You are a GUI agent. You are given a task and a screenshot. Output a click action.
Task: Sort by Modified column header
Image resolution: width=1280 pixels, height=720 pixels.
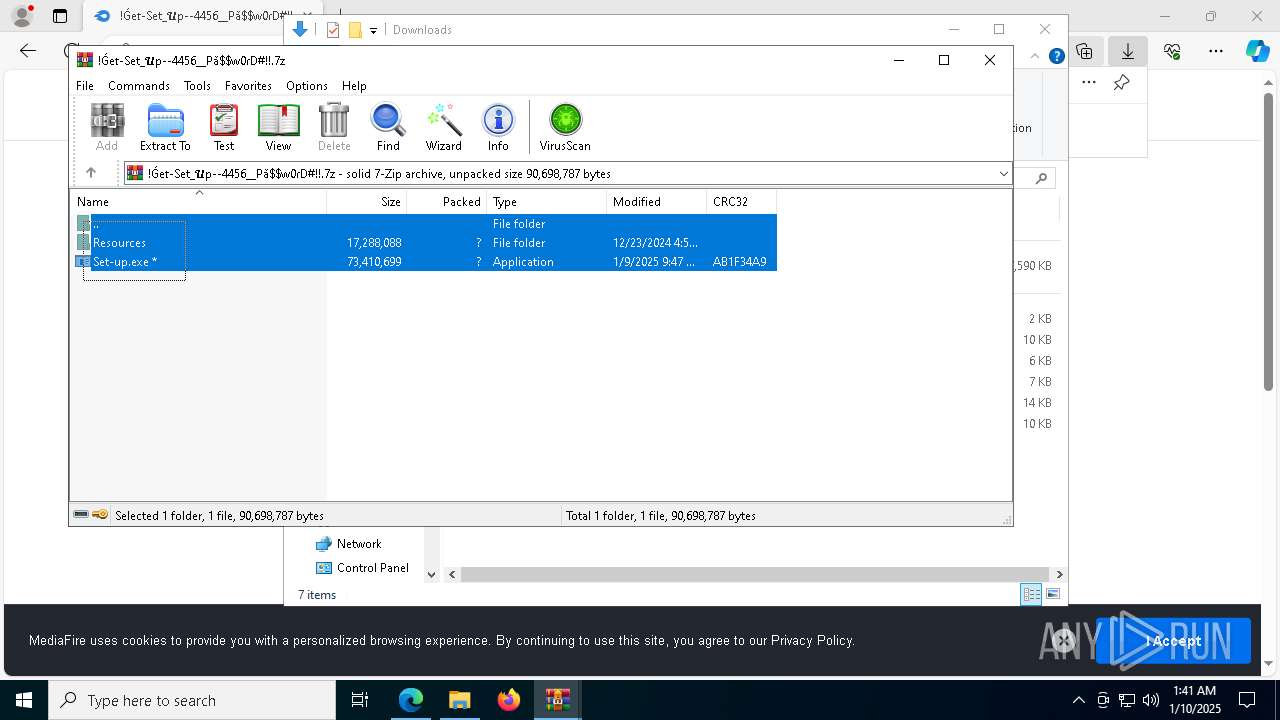[657, 202]
